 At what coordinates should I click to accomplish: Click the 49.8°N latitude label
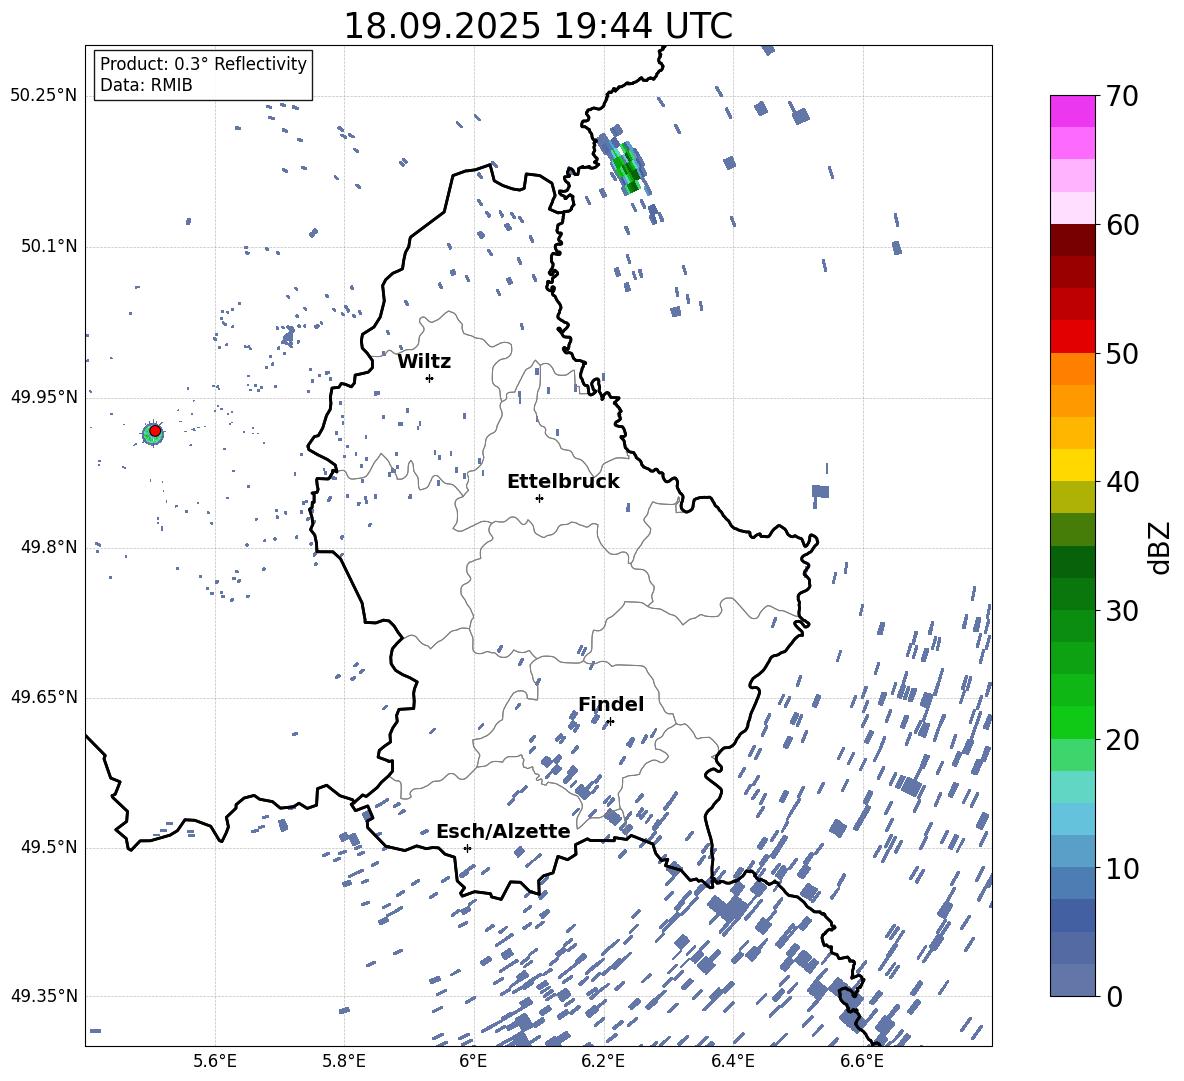(48, 547)
